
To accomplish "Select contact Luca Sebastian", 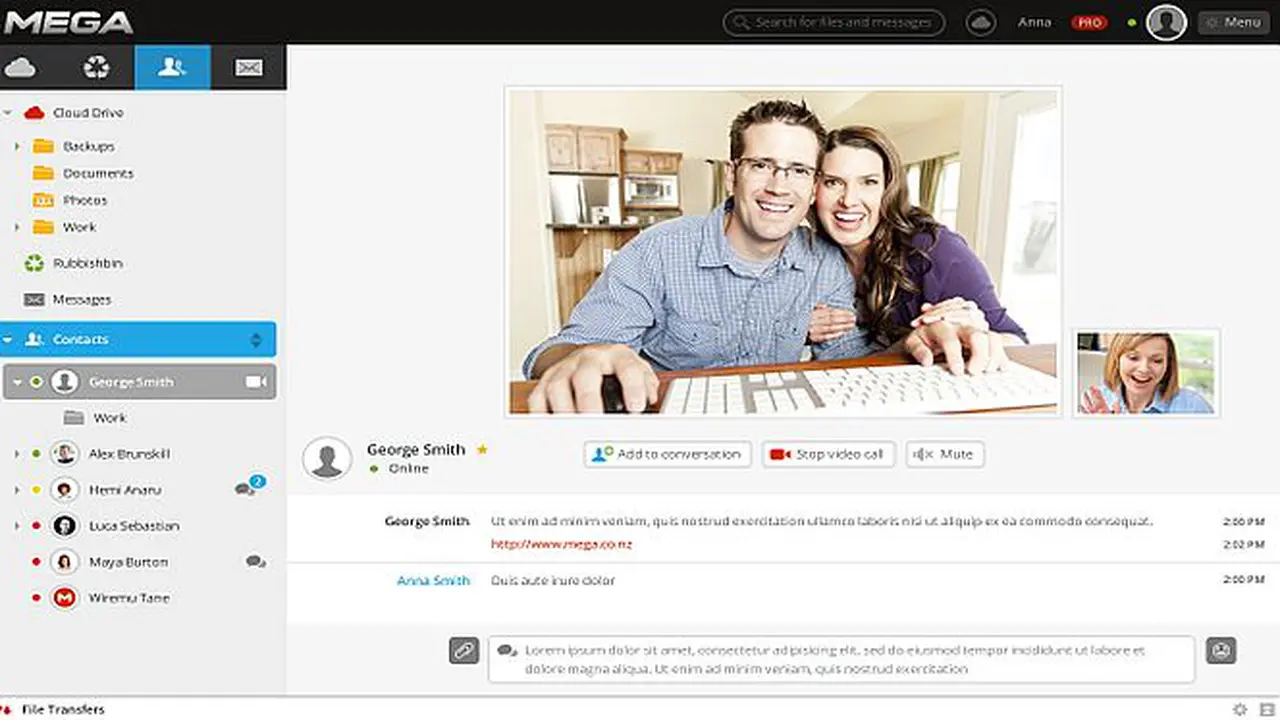I will coord(133,526).
